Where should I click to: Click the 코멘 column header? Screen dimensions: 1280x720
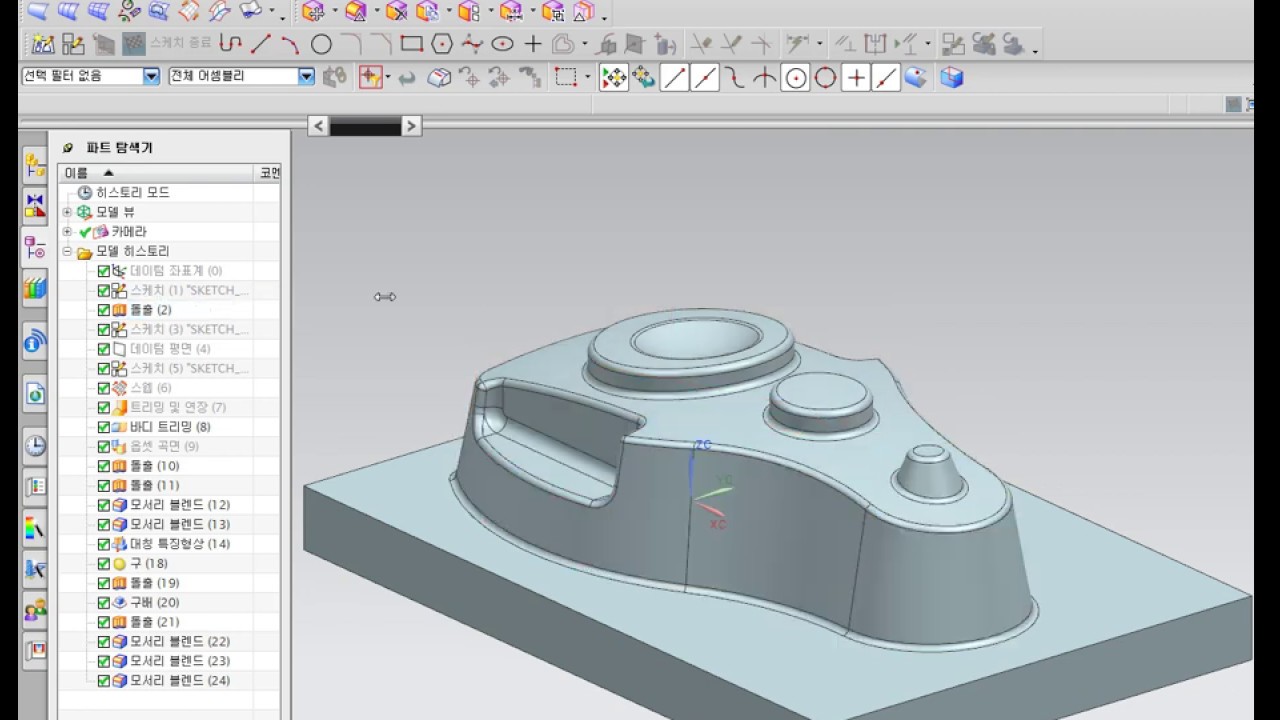269,173
